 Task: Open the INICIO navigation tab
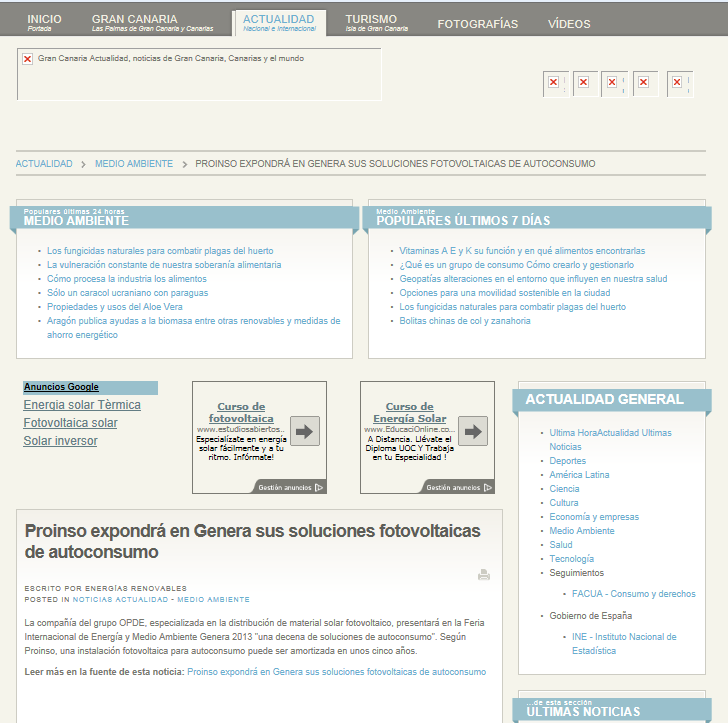(44, 22)
